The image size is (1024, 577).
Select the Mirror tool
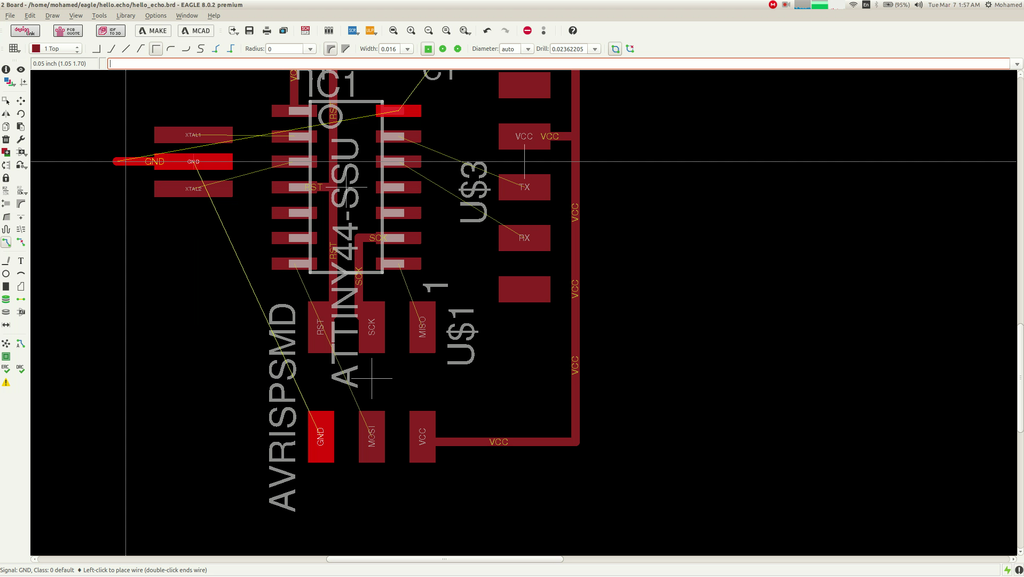[x=6, y=114]
